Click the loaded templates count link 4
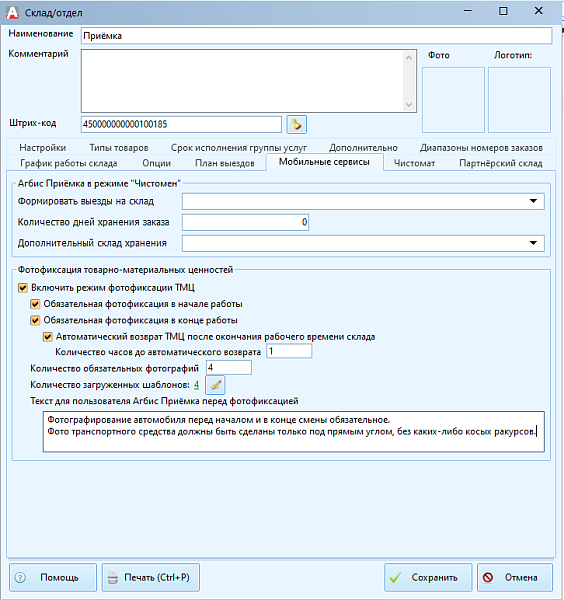 (196, 385)
